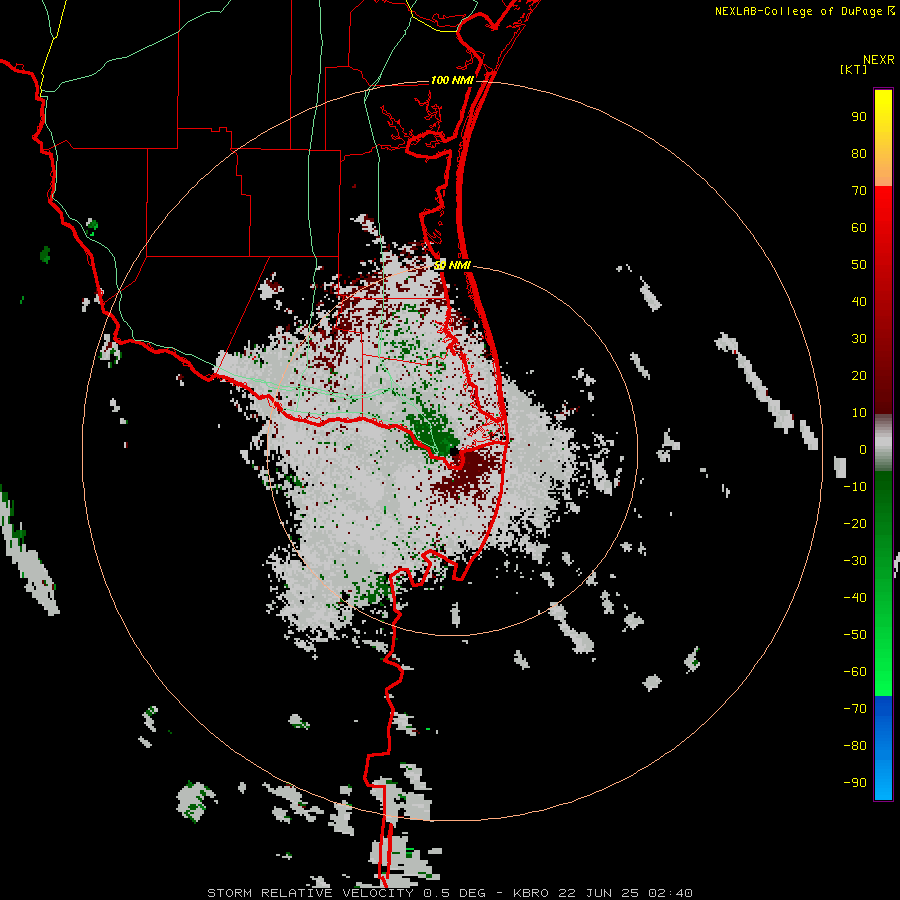Click the 0 value on velocity scale
Screen dimensions: 900x900
tap(863, 450)
